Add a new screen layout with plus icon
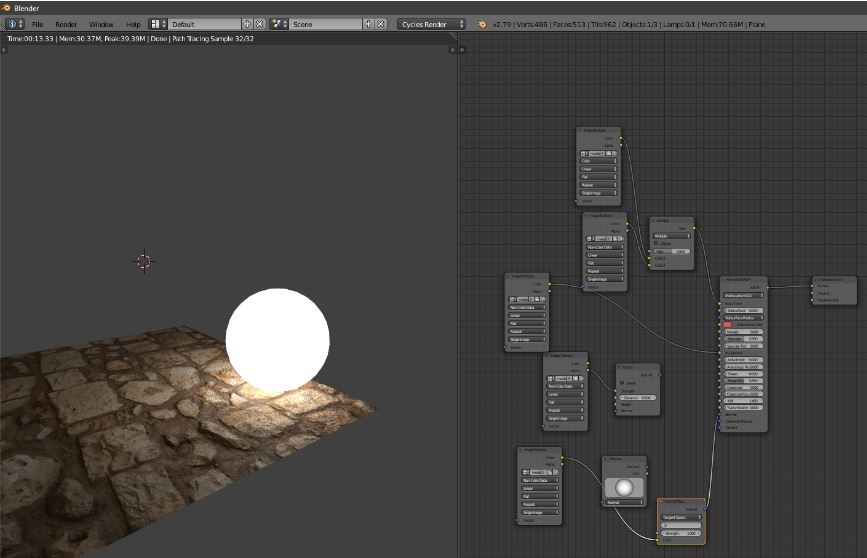The height and width of the screenshot is (558, 867). (248, 23)
